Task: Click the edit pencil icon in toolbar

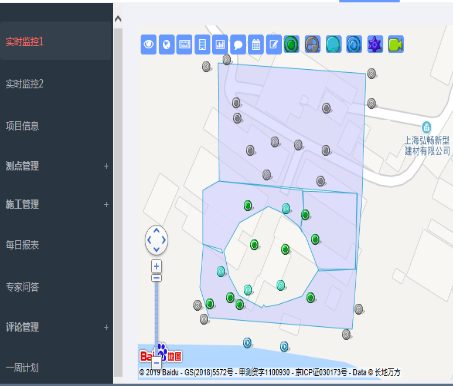Action: pos(274,44)
